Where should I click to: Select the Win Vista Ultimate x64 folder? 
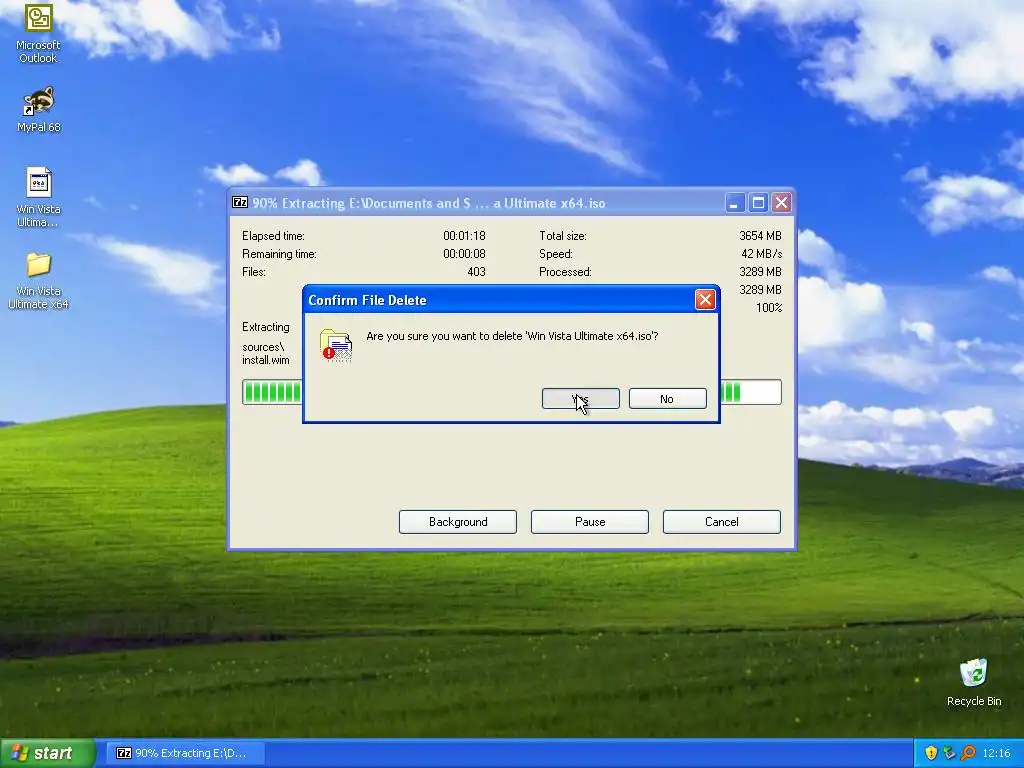[x=38, y=281]
